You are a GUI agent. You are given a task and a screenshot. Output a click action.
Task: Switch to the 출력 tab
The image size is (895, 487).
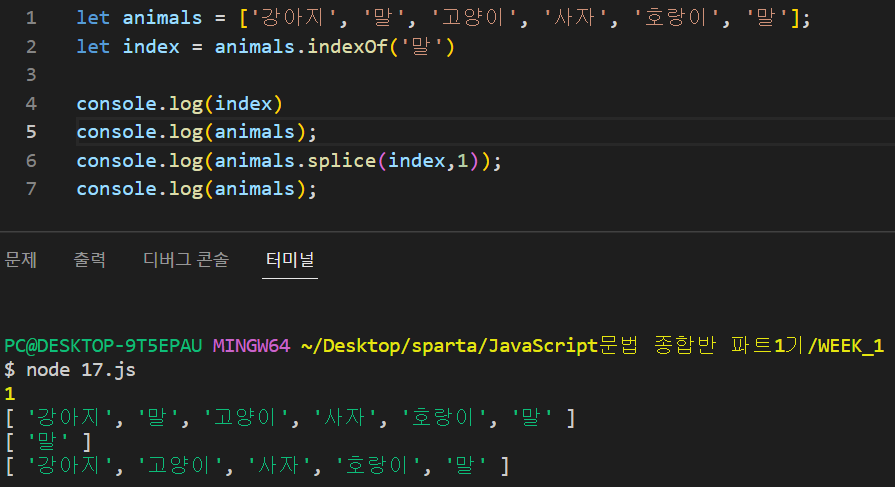coord(90,260)
